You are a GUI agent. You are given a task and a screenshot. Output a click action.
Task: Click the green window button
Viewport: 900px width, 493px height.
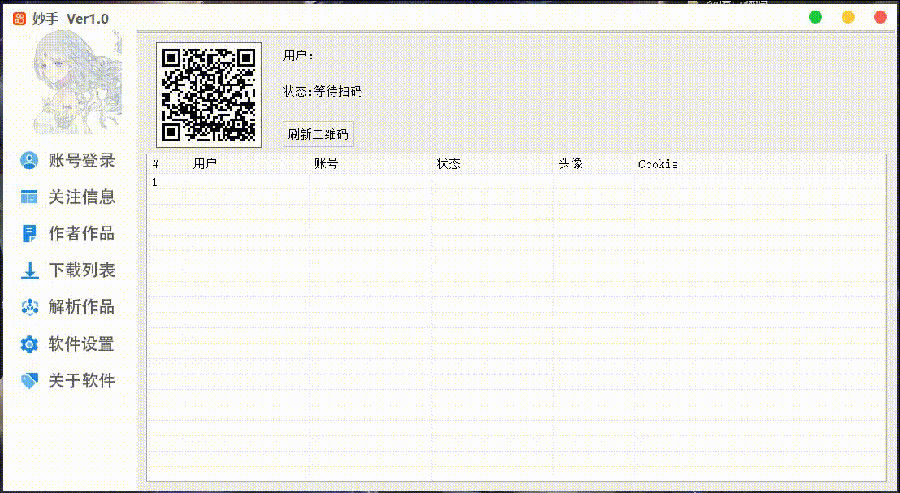coord(815,17)
